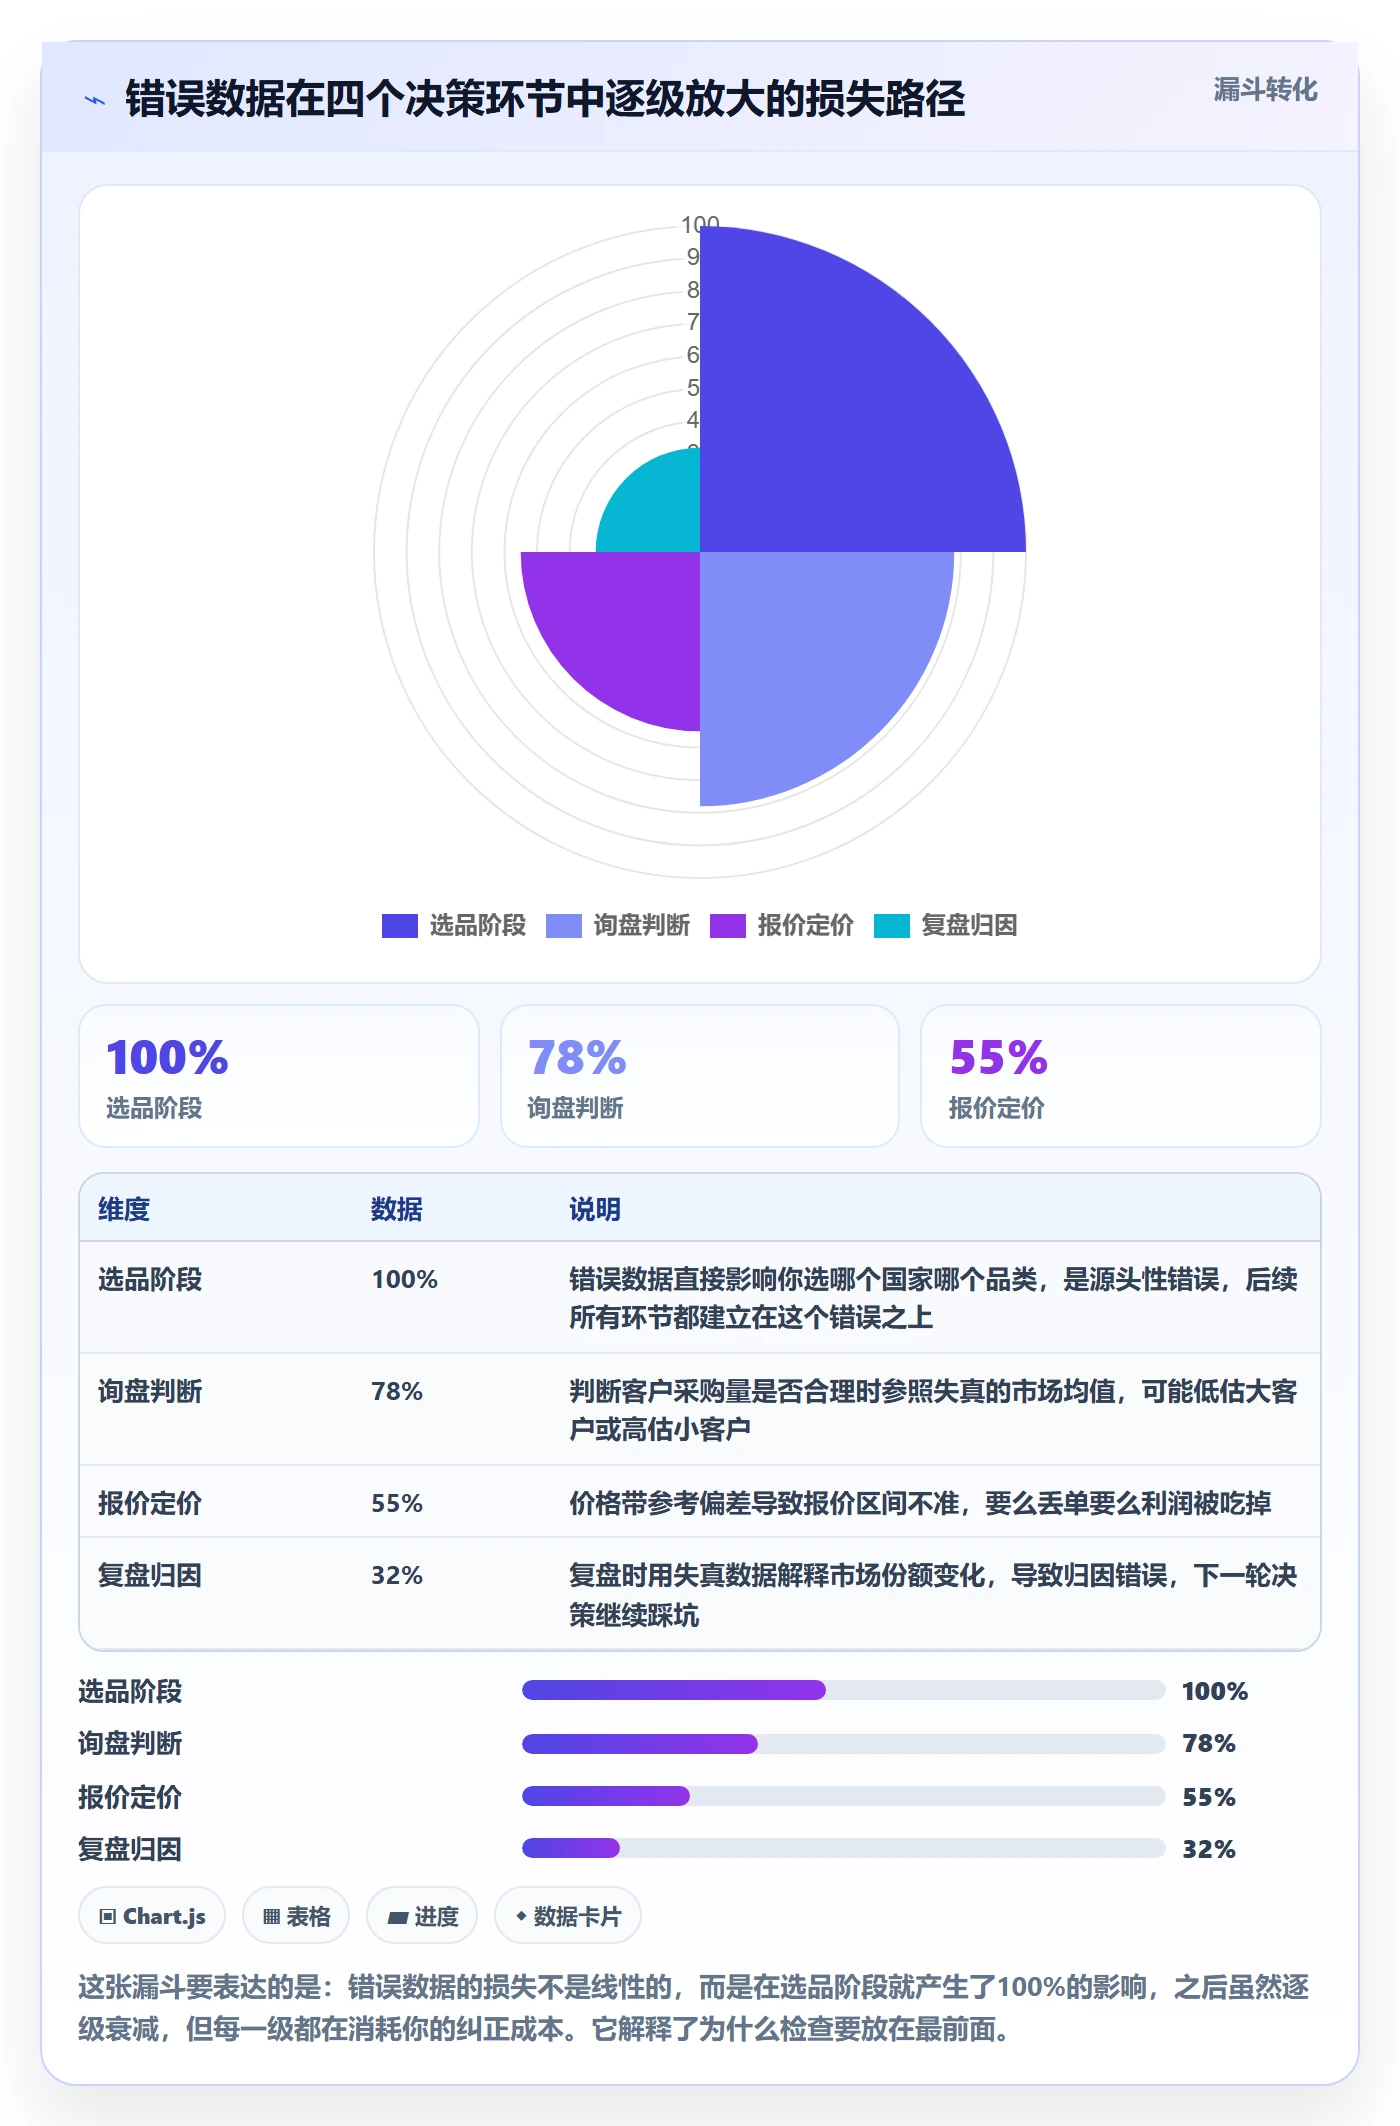This screenshot has height=2126, width=1400.
Task: Toggle 选品阶段 legend item in chart
Action: pos(454,925)
